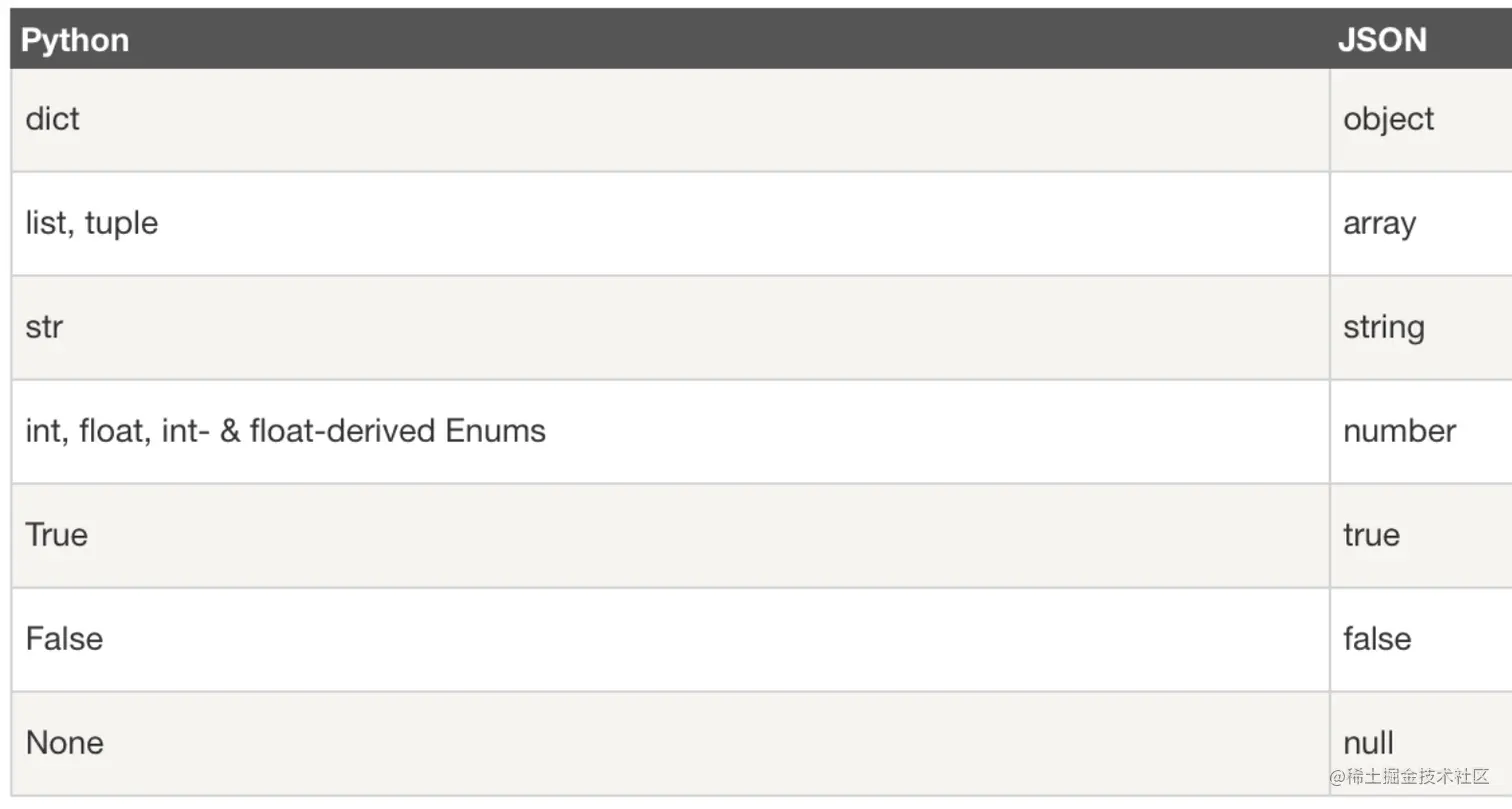The height and width of the screenshot is (809, 1512).
Task: Select the number cell
Action: click(x=1399, y=431)
